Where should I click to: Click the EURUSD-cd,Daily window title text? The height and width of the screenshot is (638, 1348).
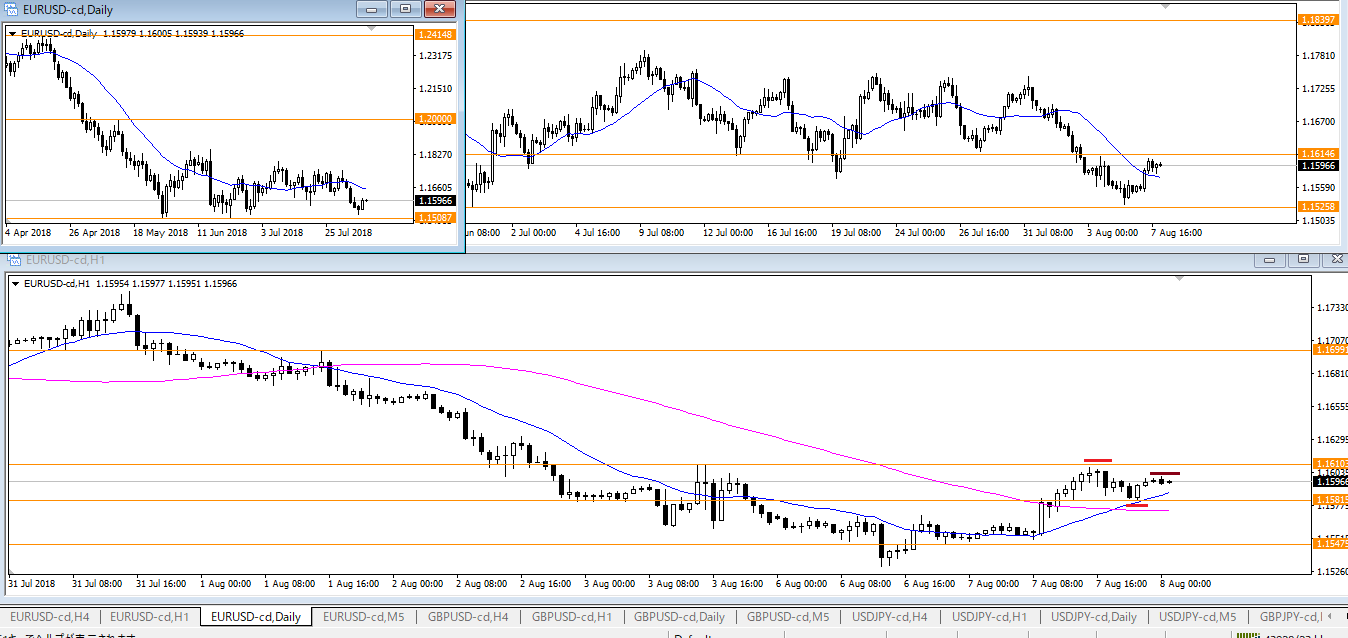pyautogui.click(x=68, y=9)
